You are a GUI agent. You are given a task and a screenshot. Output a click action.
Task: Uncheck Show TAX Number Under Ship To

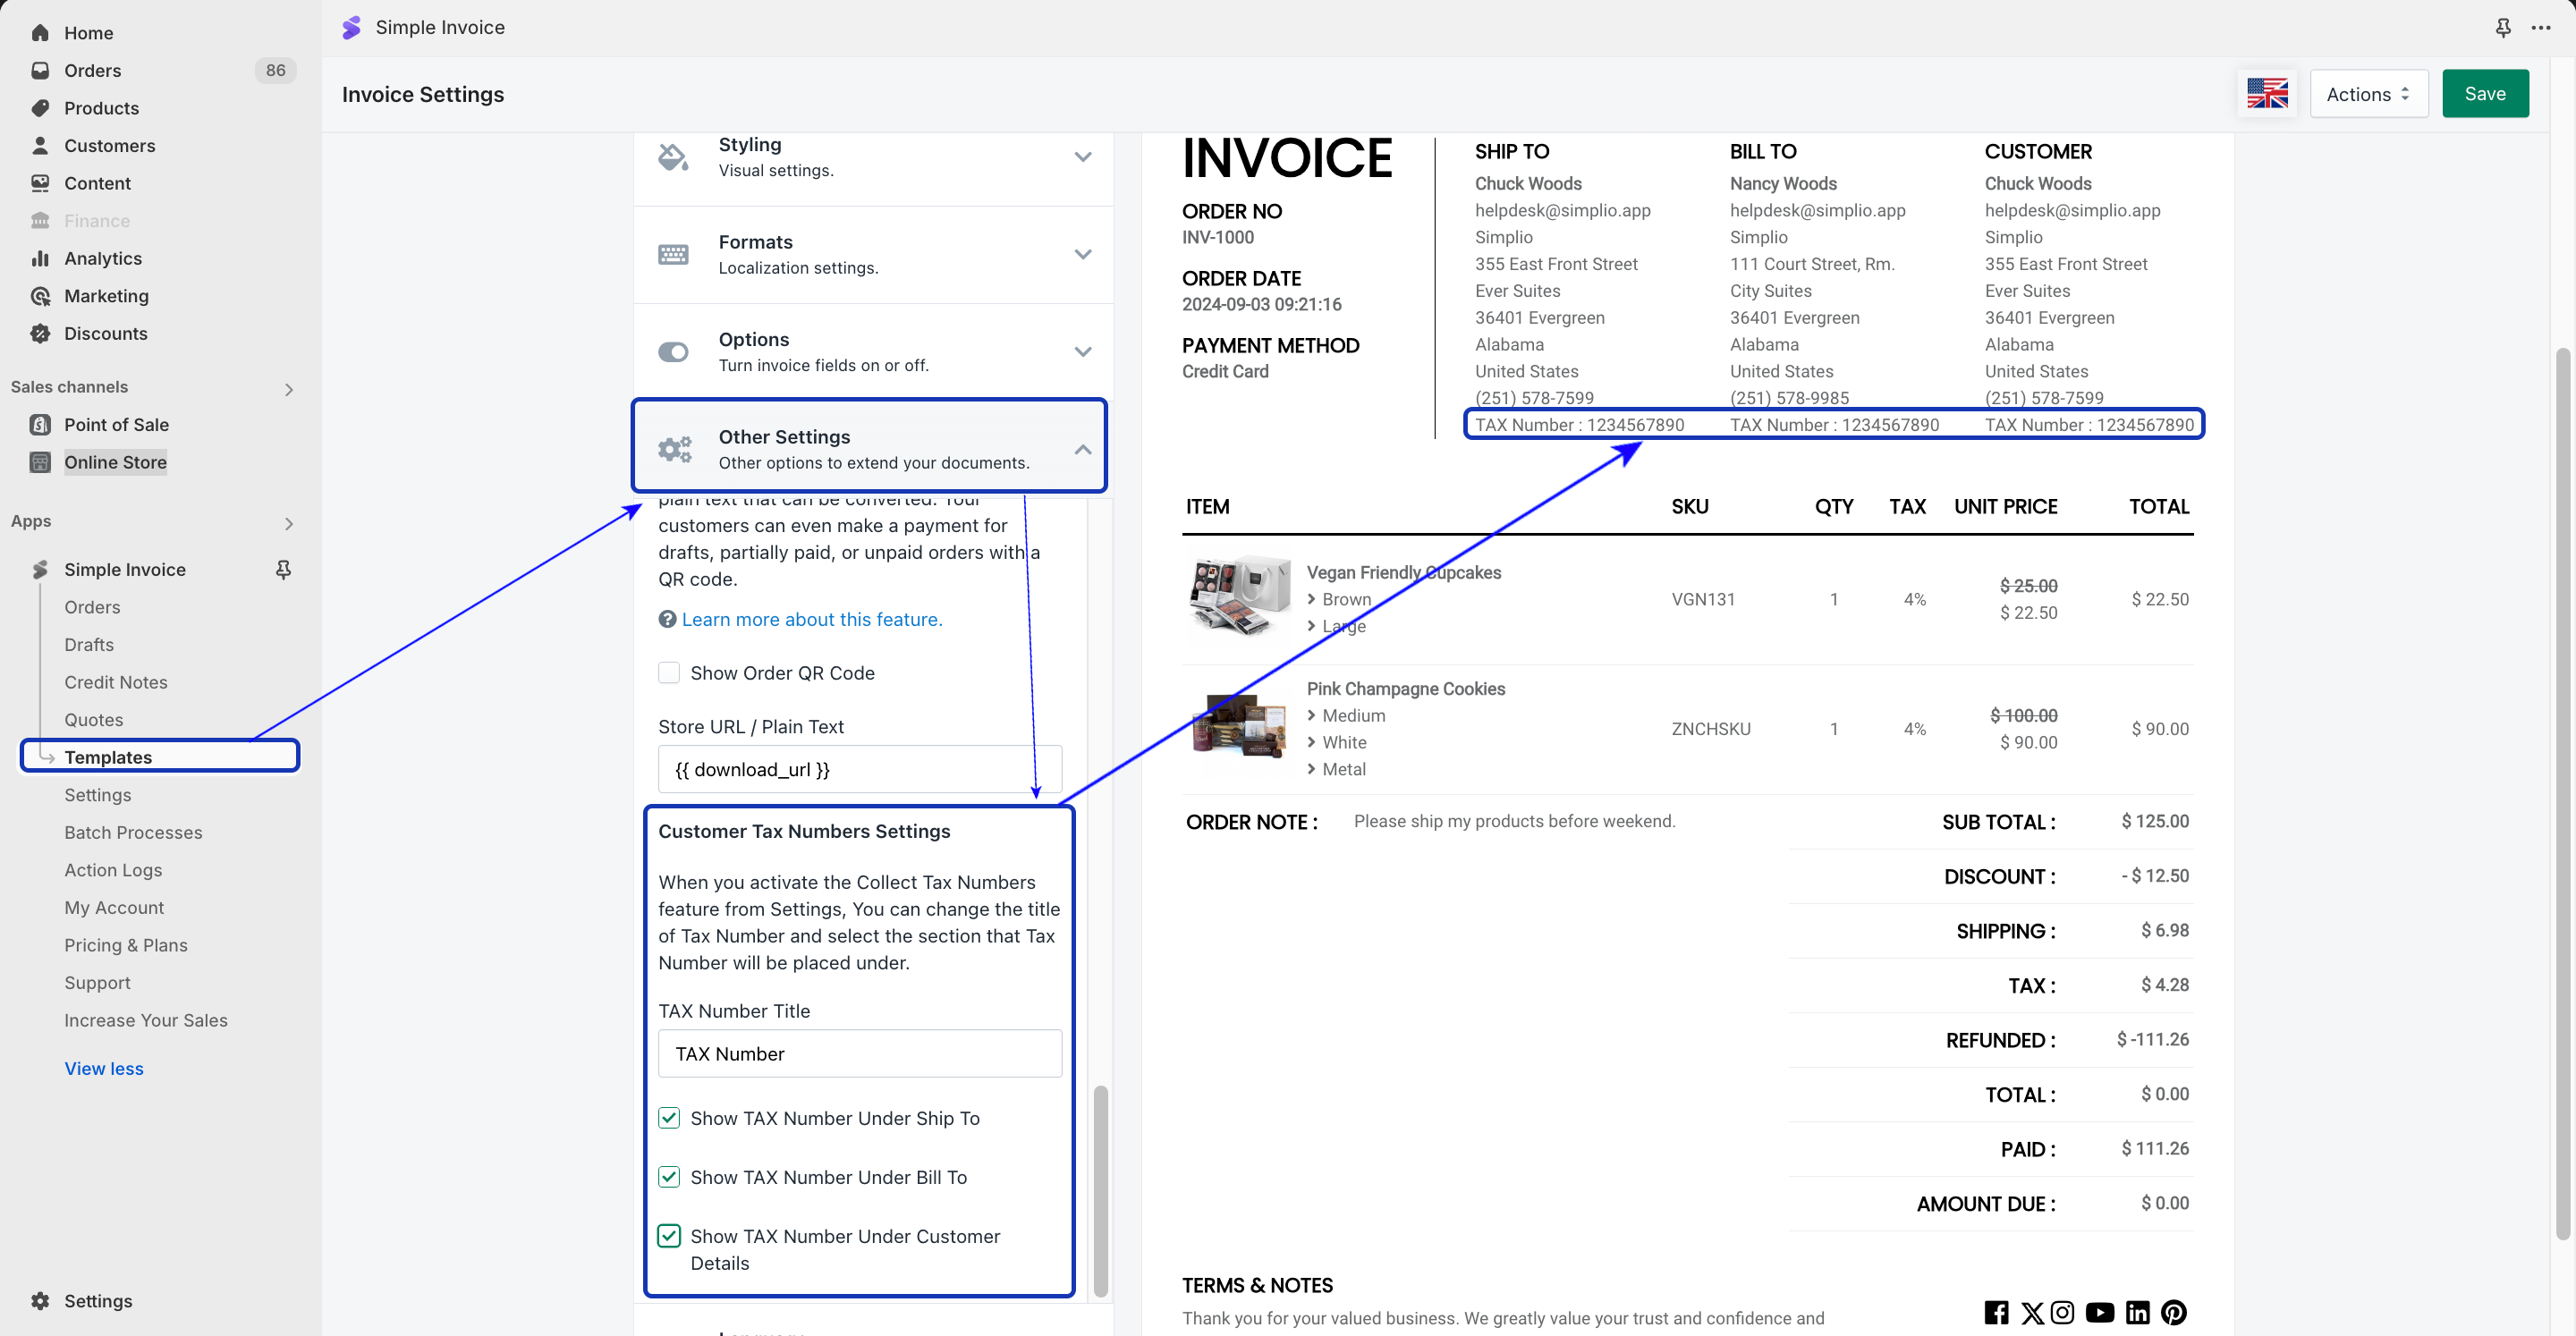[x=669, y=1118]
